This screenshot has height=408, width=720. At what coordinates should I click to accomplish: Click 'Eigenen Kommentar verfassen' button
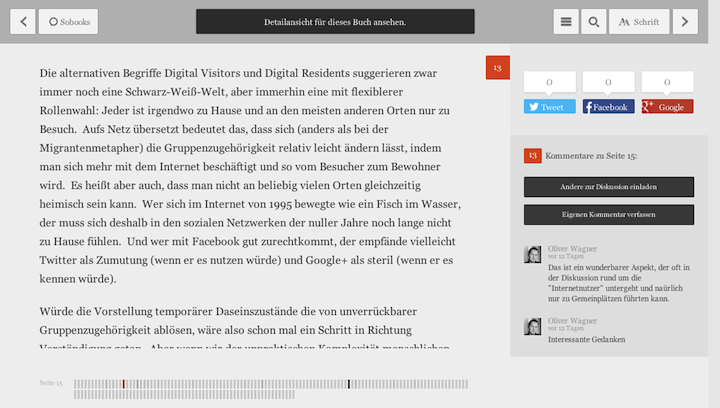tap(608, 214)
